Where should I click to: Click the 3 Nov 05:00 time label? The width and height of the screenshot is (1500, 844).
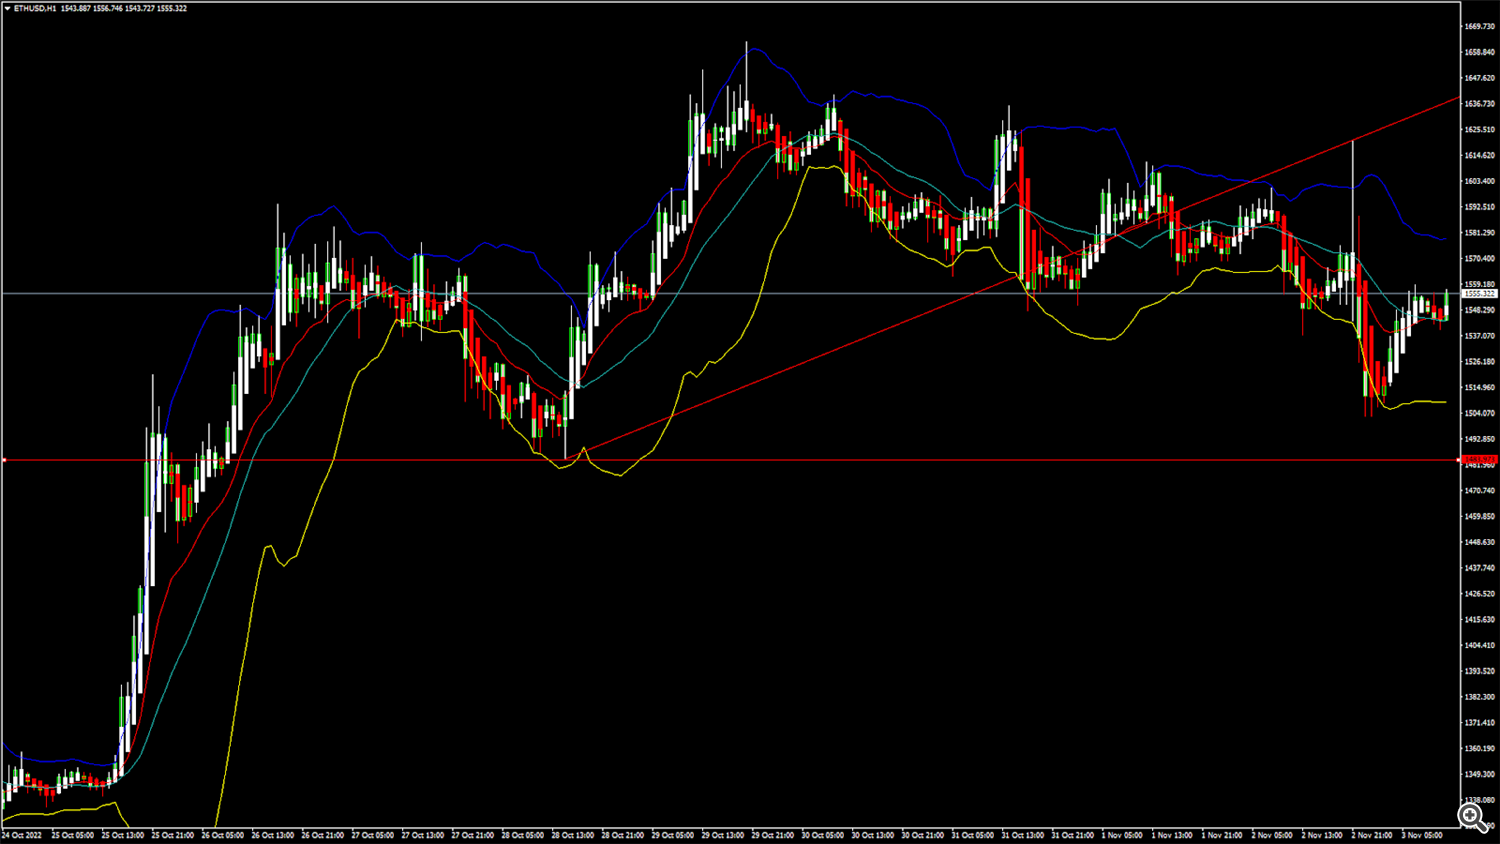pos(1422,835)
